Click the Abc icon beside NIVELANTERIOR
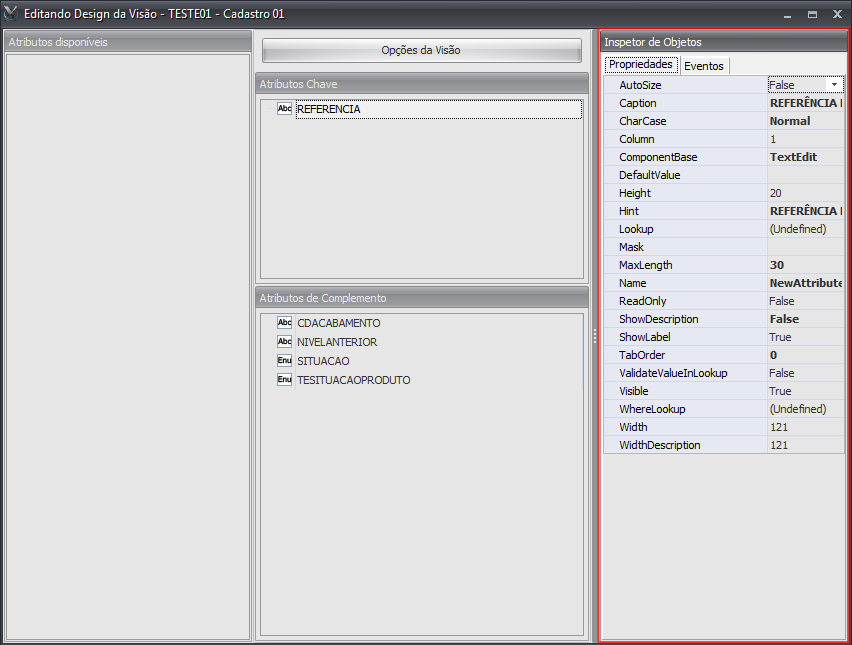852x645 pixels. click(x=284, y=342)
